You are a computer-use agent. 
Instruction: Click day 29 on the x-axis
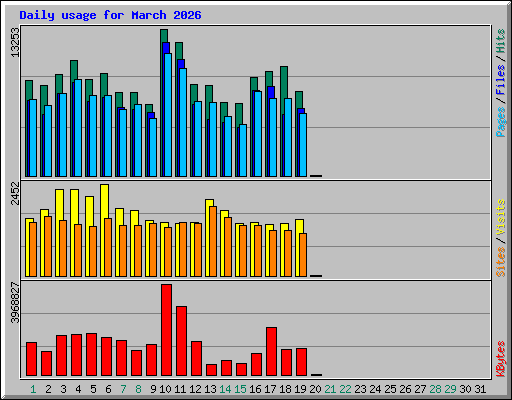[x=450, y=389]
